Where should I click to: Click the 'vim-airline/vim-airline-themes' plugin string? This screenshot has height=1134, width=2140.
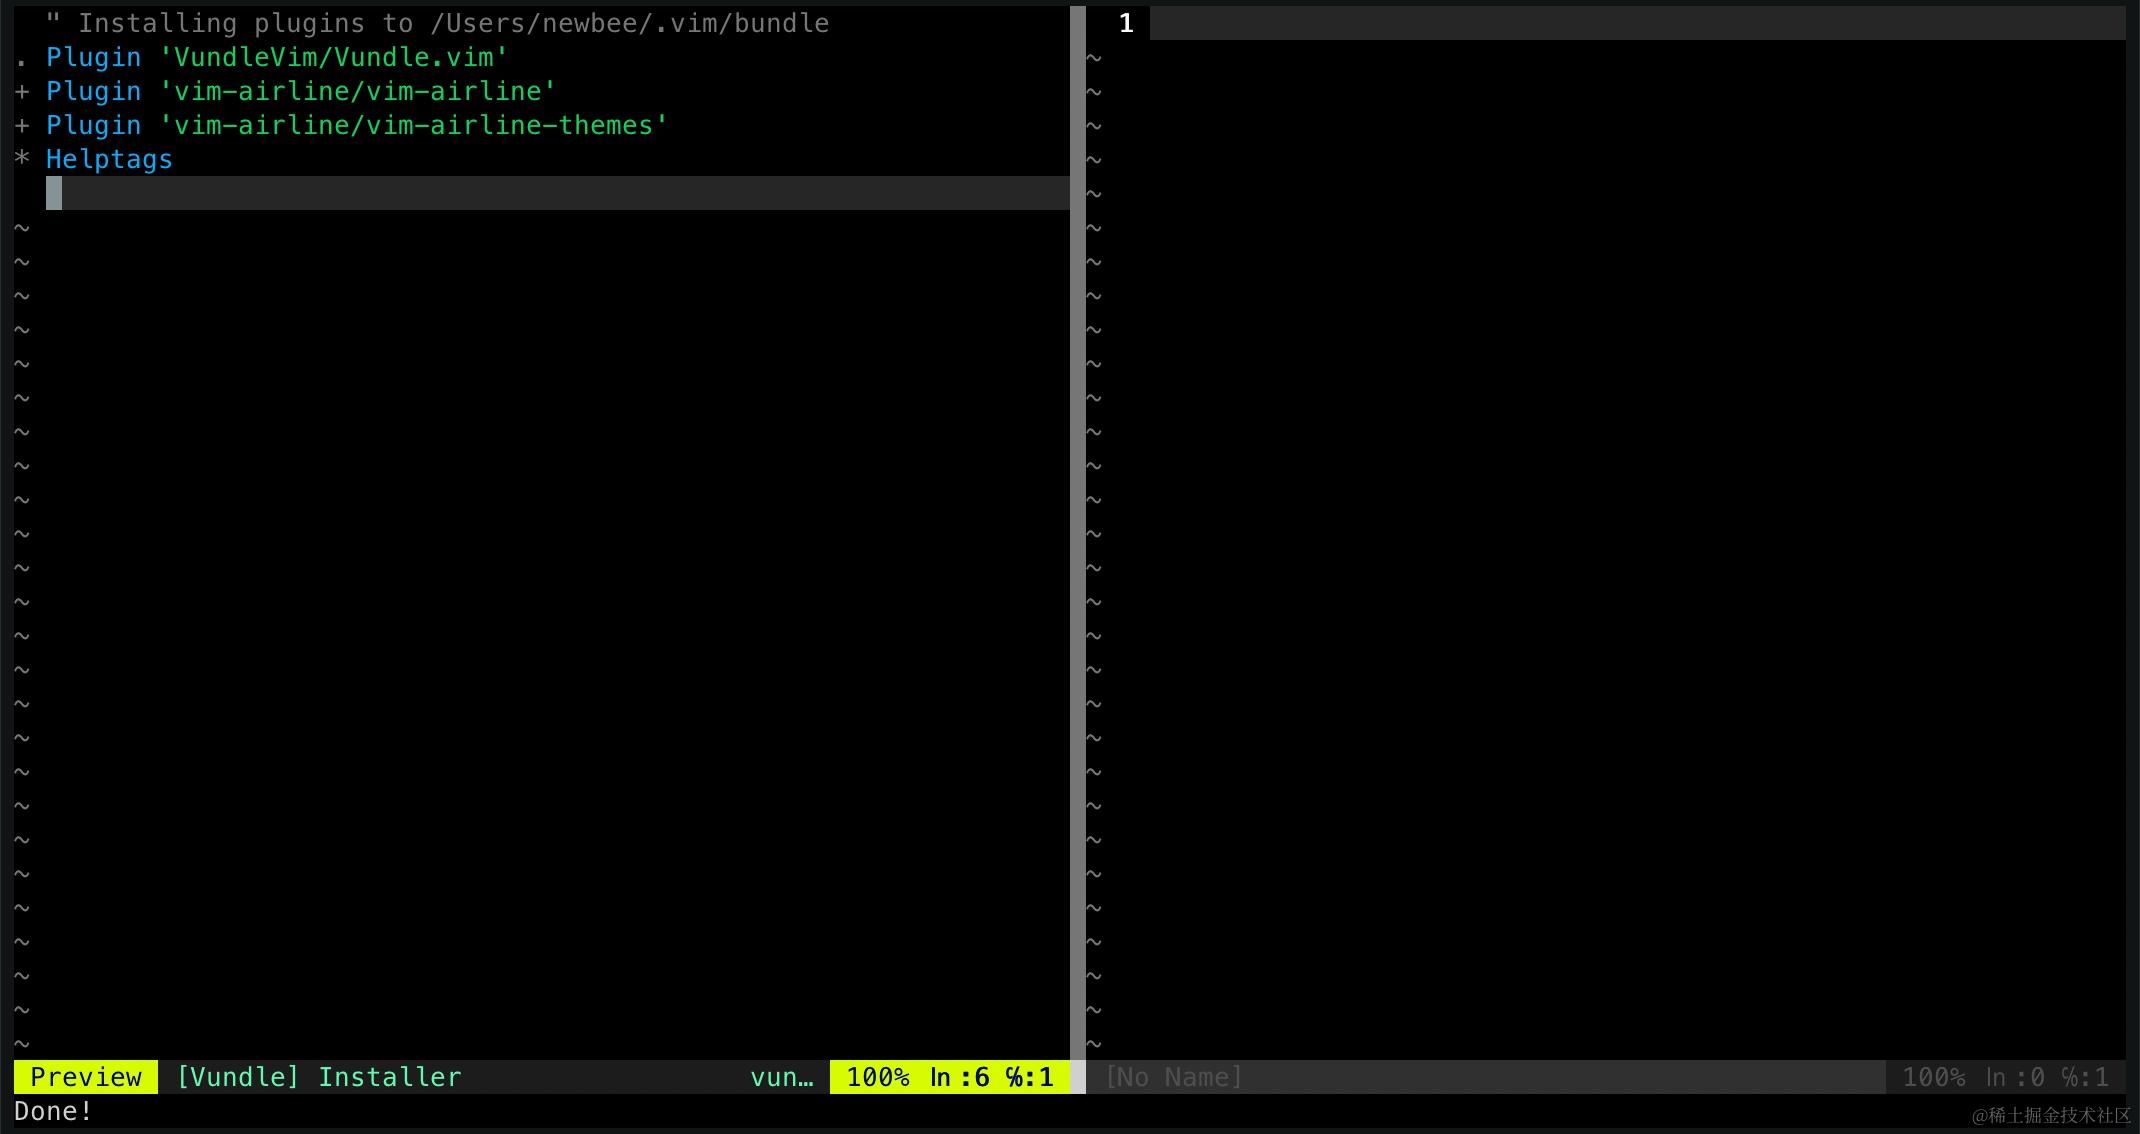pyautogui.click(x=413, y=125)
